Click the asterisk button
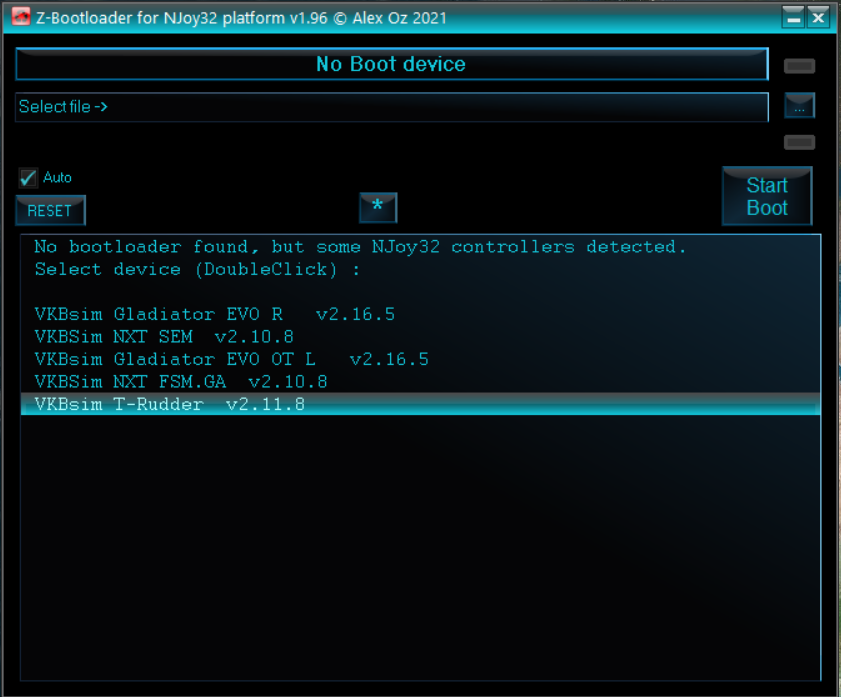This screenshot has width=841, height=697. (378, 207)
